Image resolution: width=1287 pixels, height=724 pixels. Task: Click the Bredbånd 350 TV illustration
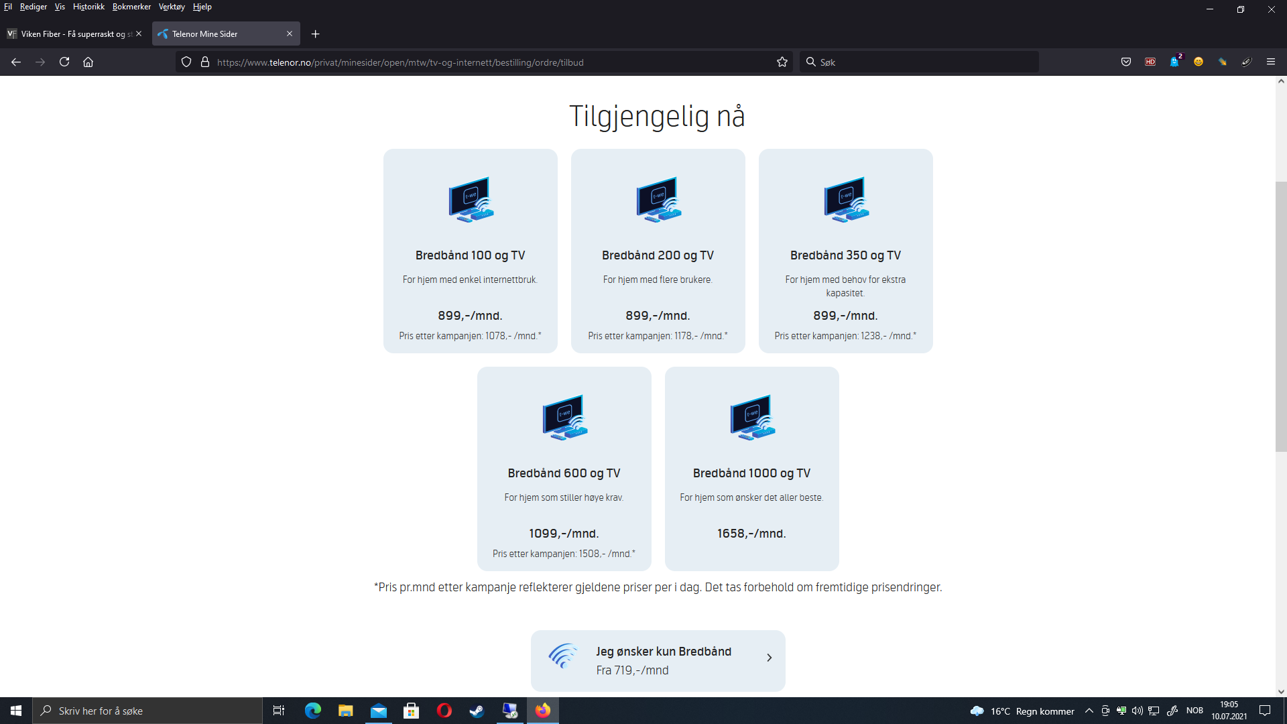(x=847, y=200)
